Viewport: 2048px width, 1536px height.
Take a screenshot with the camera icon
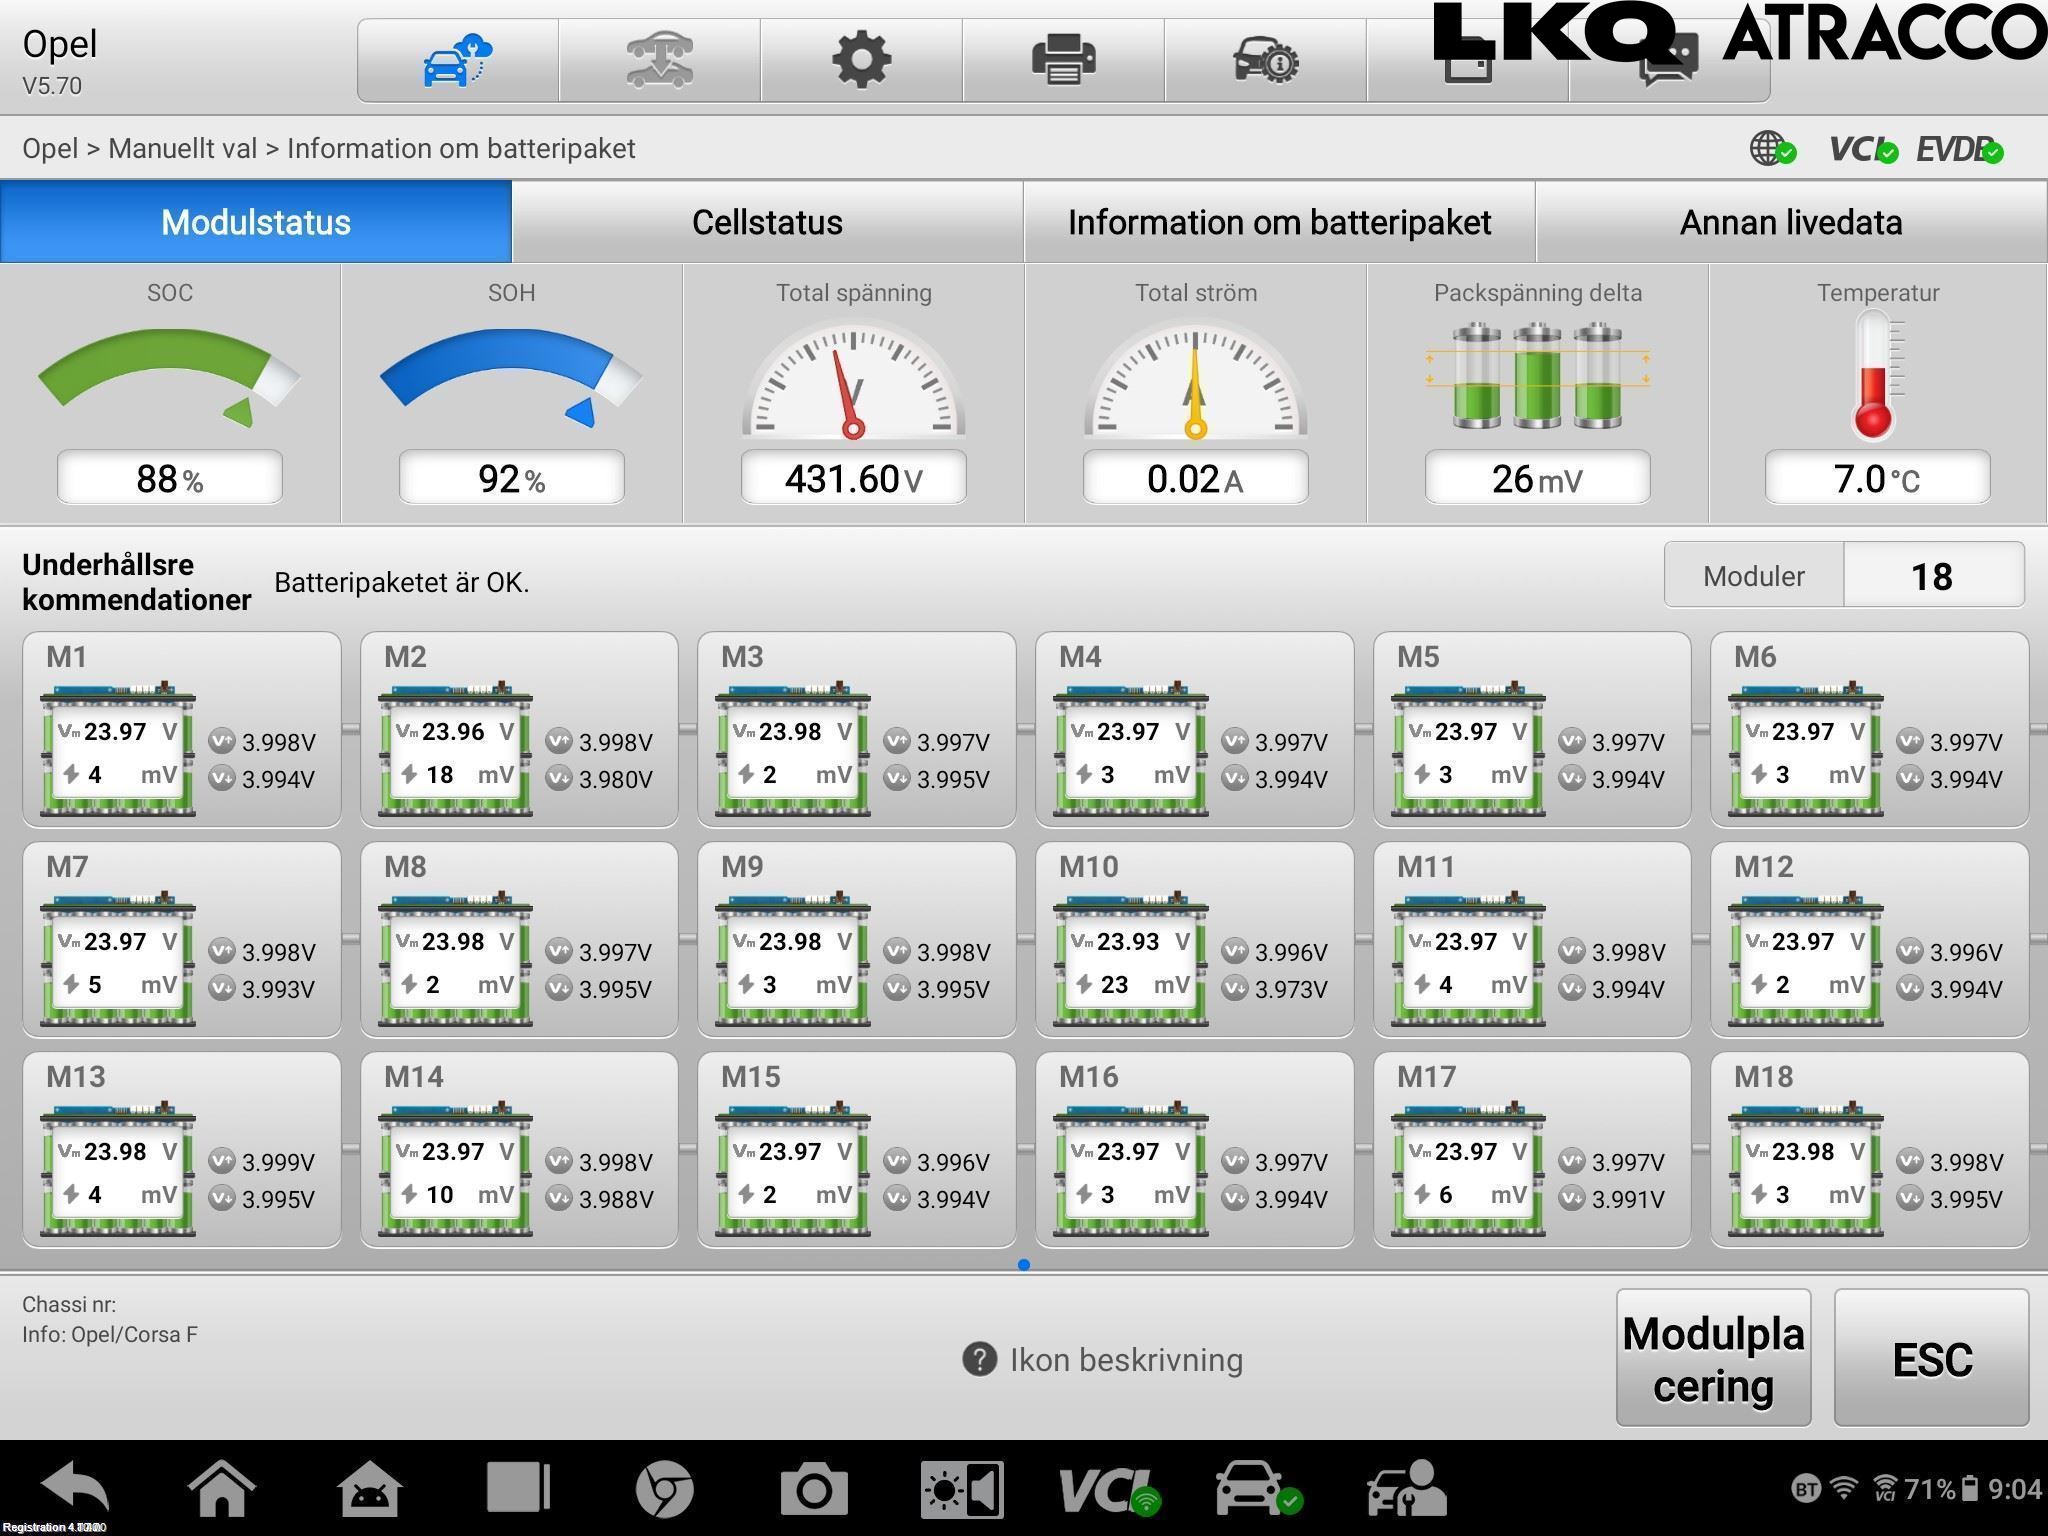point(814,1490)
